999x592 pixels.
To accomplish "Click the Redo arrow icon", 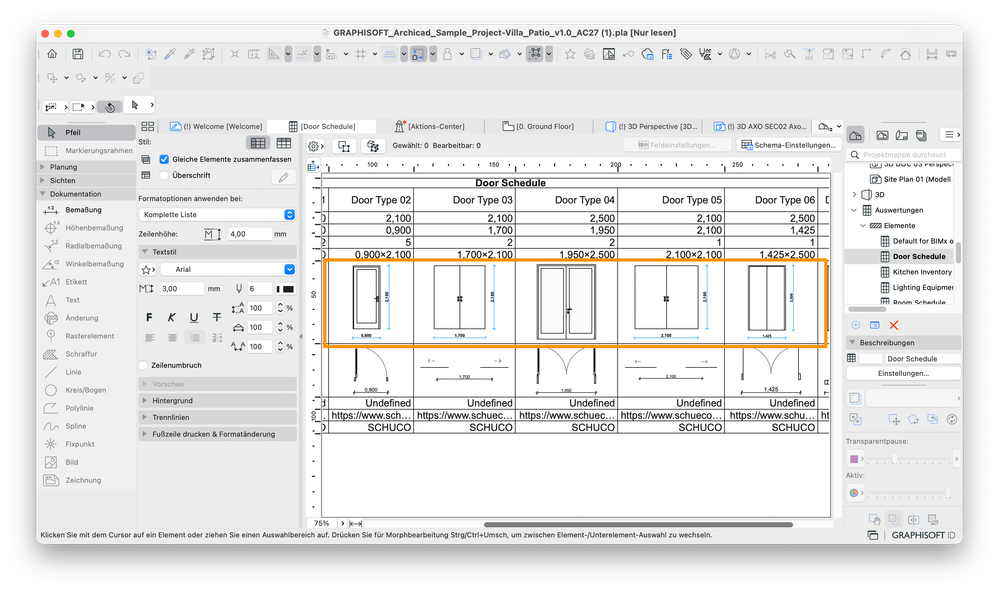I will coord(124,54).
